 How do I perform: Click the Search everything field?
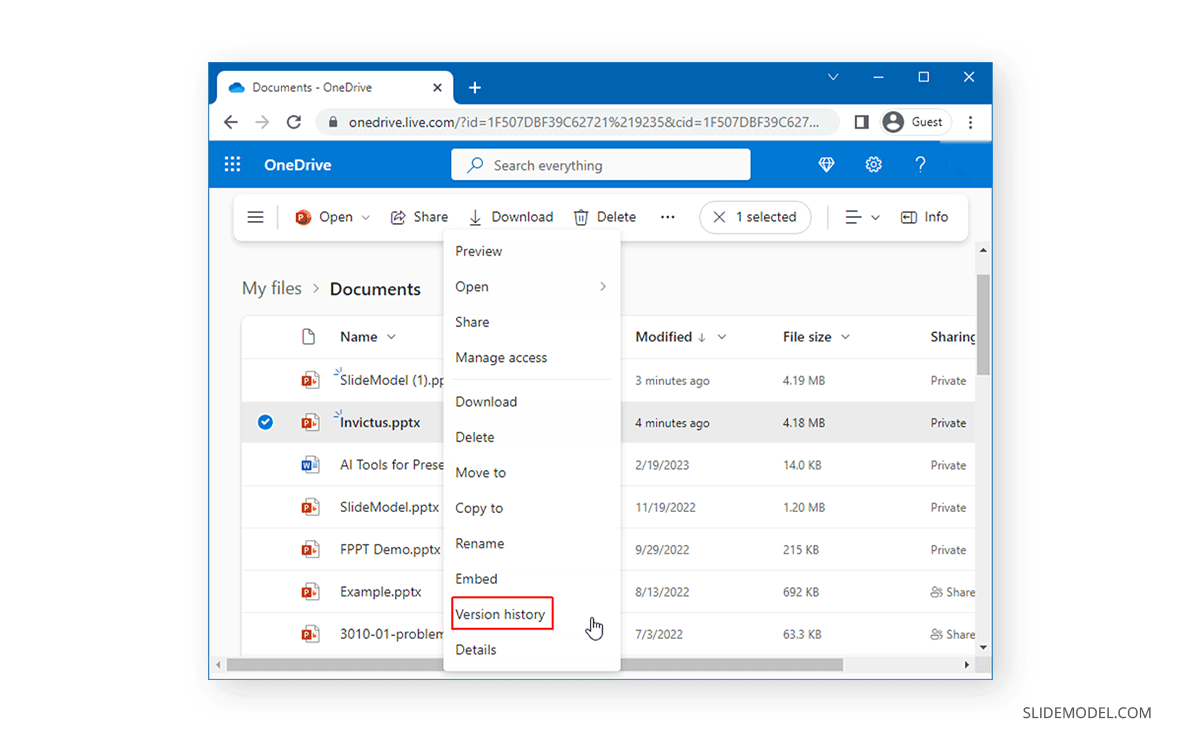[601, 165]
